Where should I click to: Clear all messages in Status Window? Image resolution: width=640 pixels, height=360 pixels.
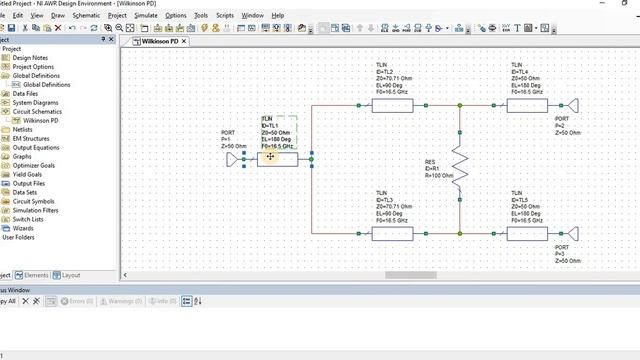coord(36,301)
